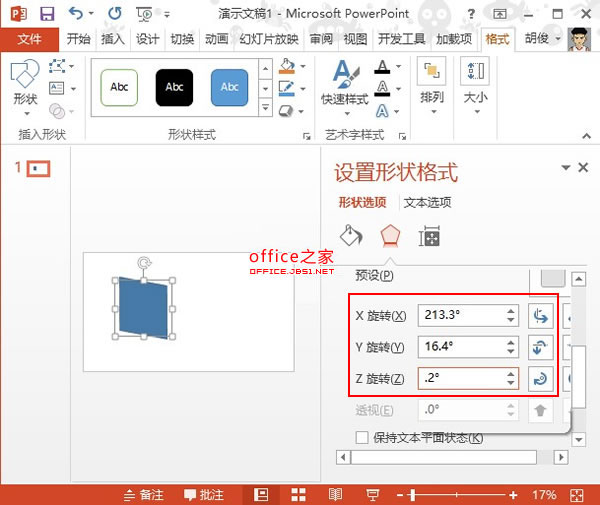Open the Design (设计) tab

coord(148,39)
